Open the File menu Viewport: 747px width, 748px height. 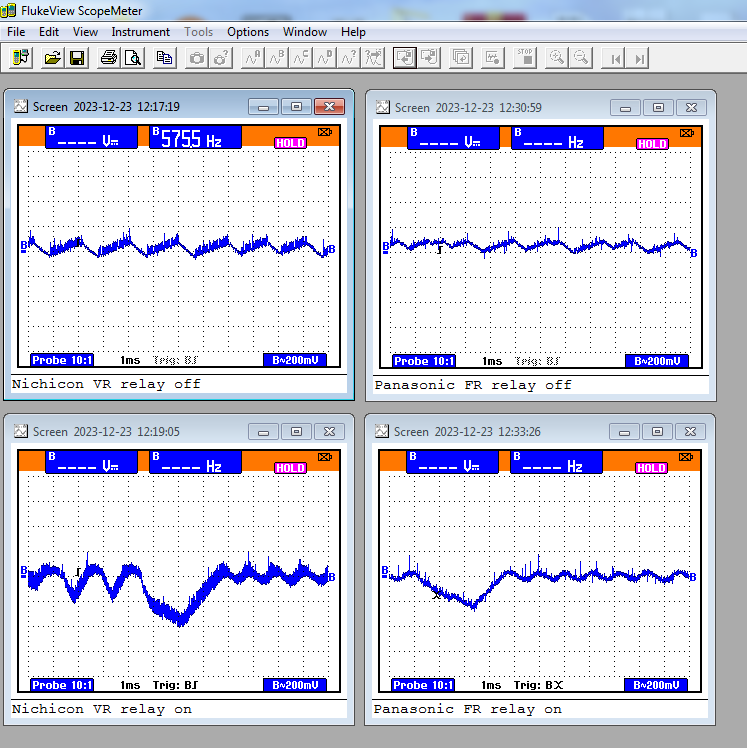click(16, 32)
